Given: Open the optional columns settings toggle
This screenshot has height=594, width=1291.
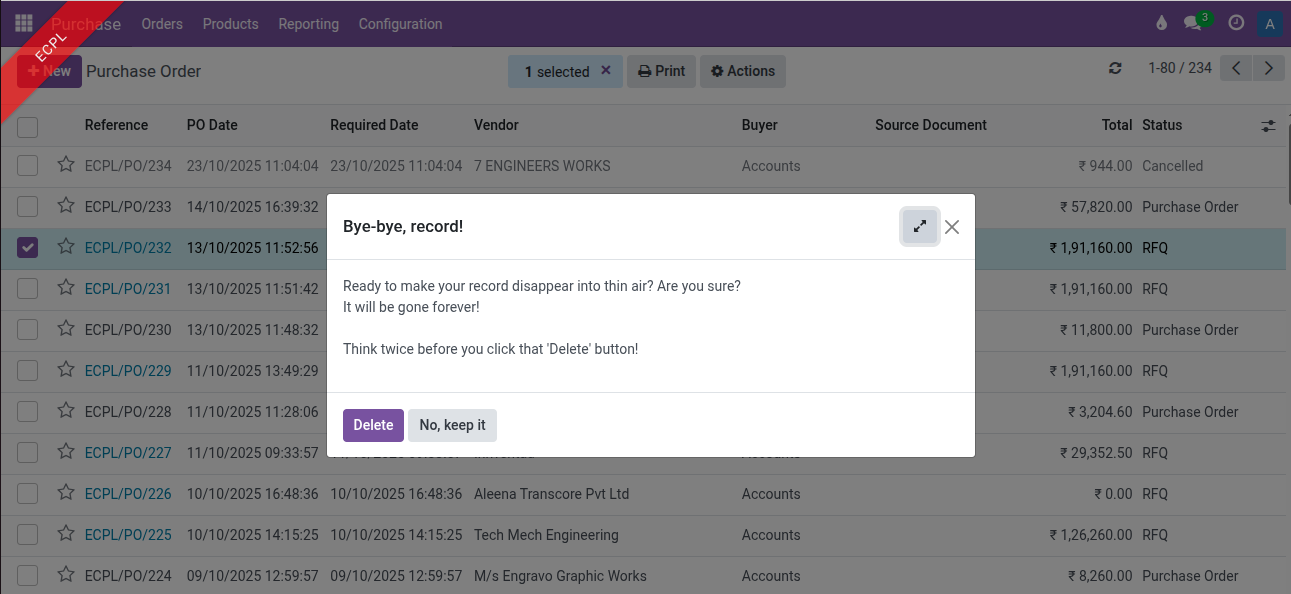Looking at the screenshot, I should tap(1268, 126).
